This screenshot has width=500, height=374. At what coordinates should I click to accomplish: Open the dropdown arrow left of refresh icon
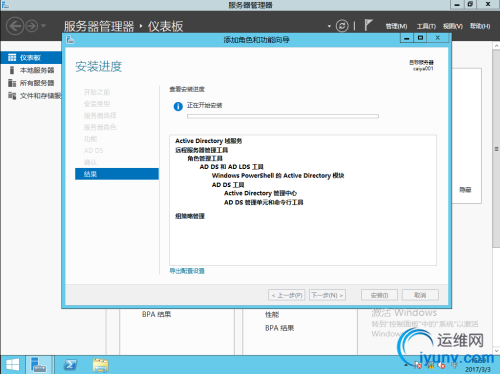(329, 26)
